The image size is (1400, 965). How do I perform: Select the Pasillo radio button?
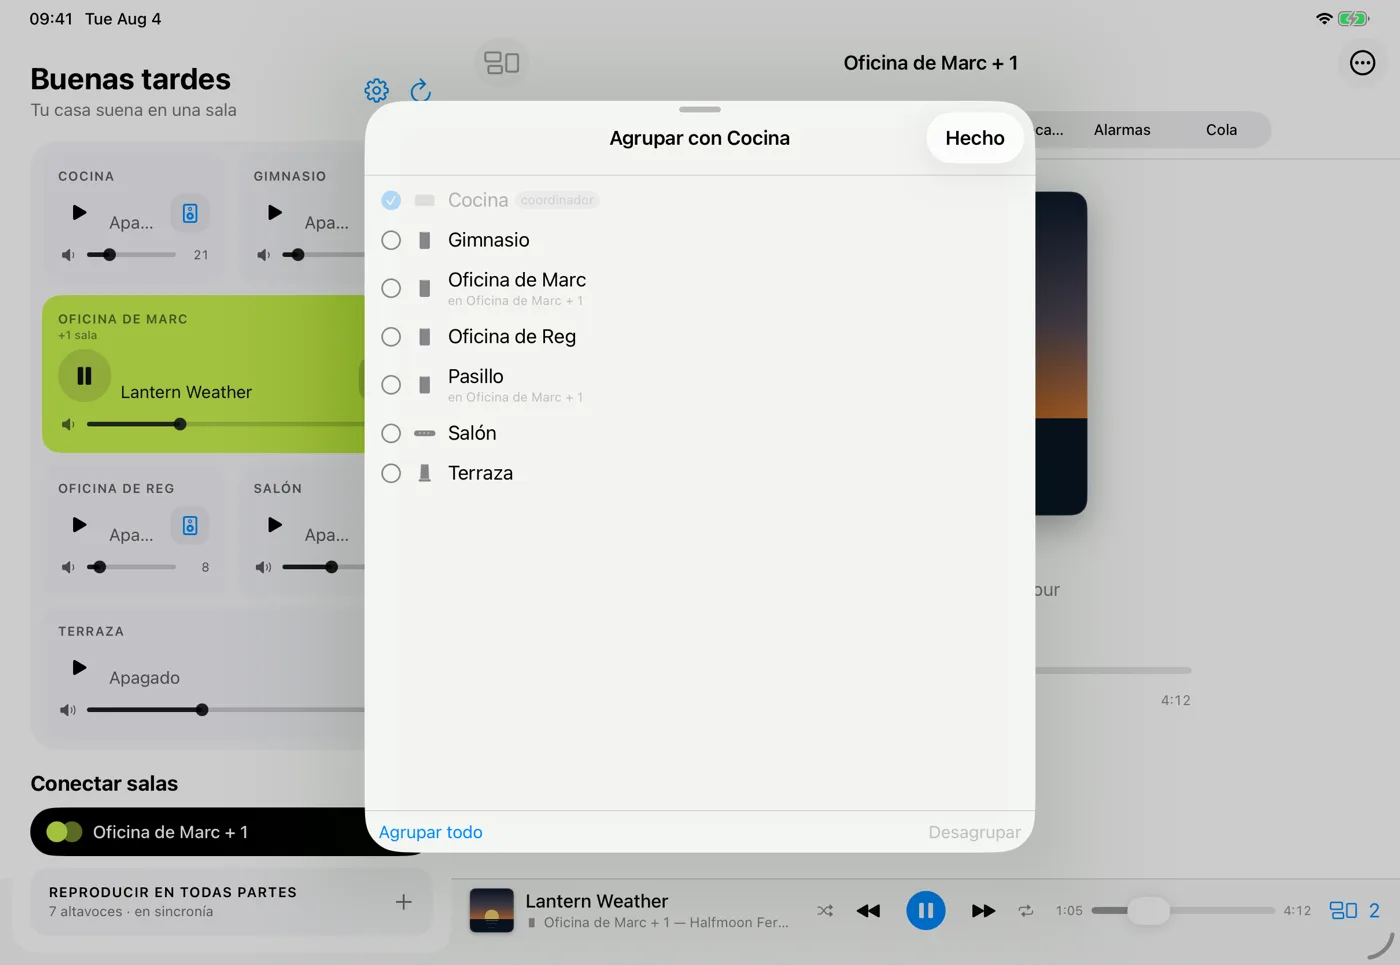(391, 385)
